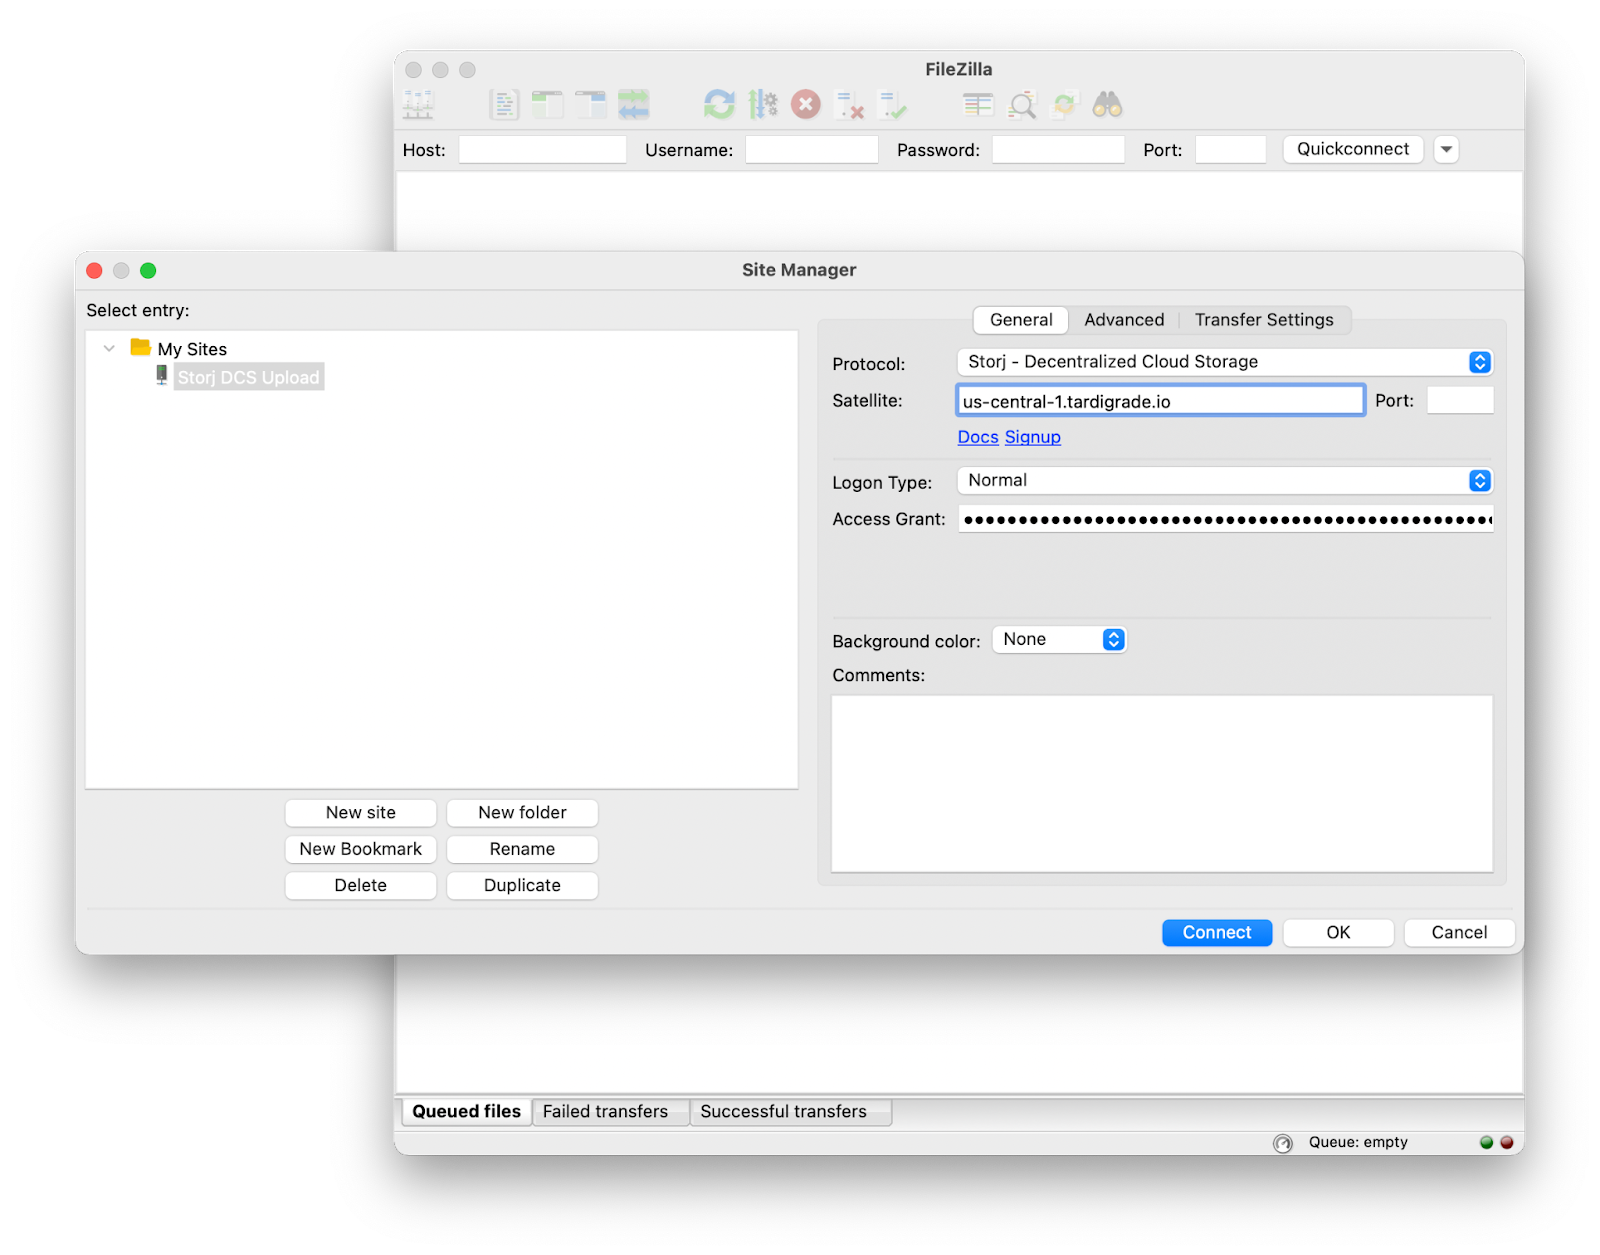The width and height of the screenshot is (1600, 1255).
Task: Toggle directory comparison magnifier icon
Action: coord(1022,104)
